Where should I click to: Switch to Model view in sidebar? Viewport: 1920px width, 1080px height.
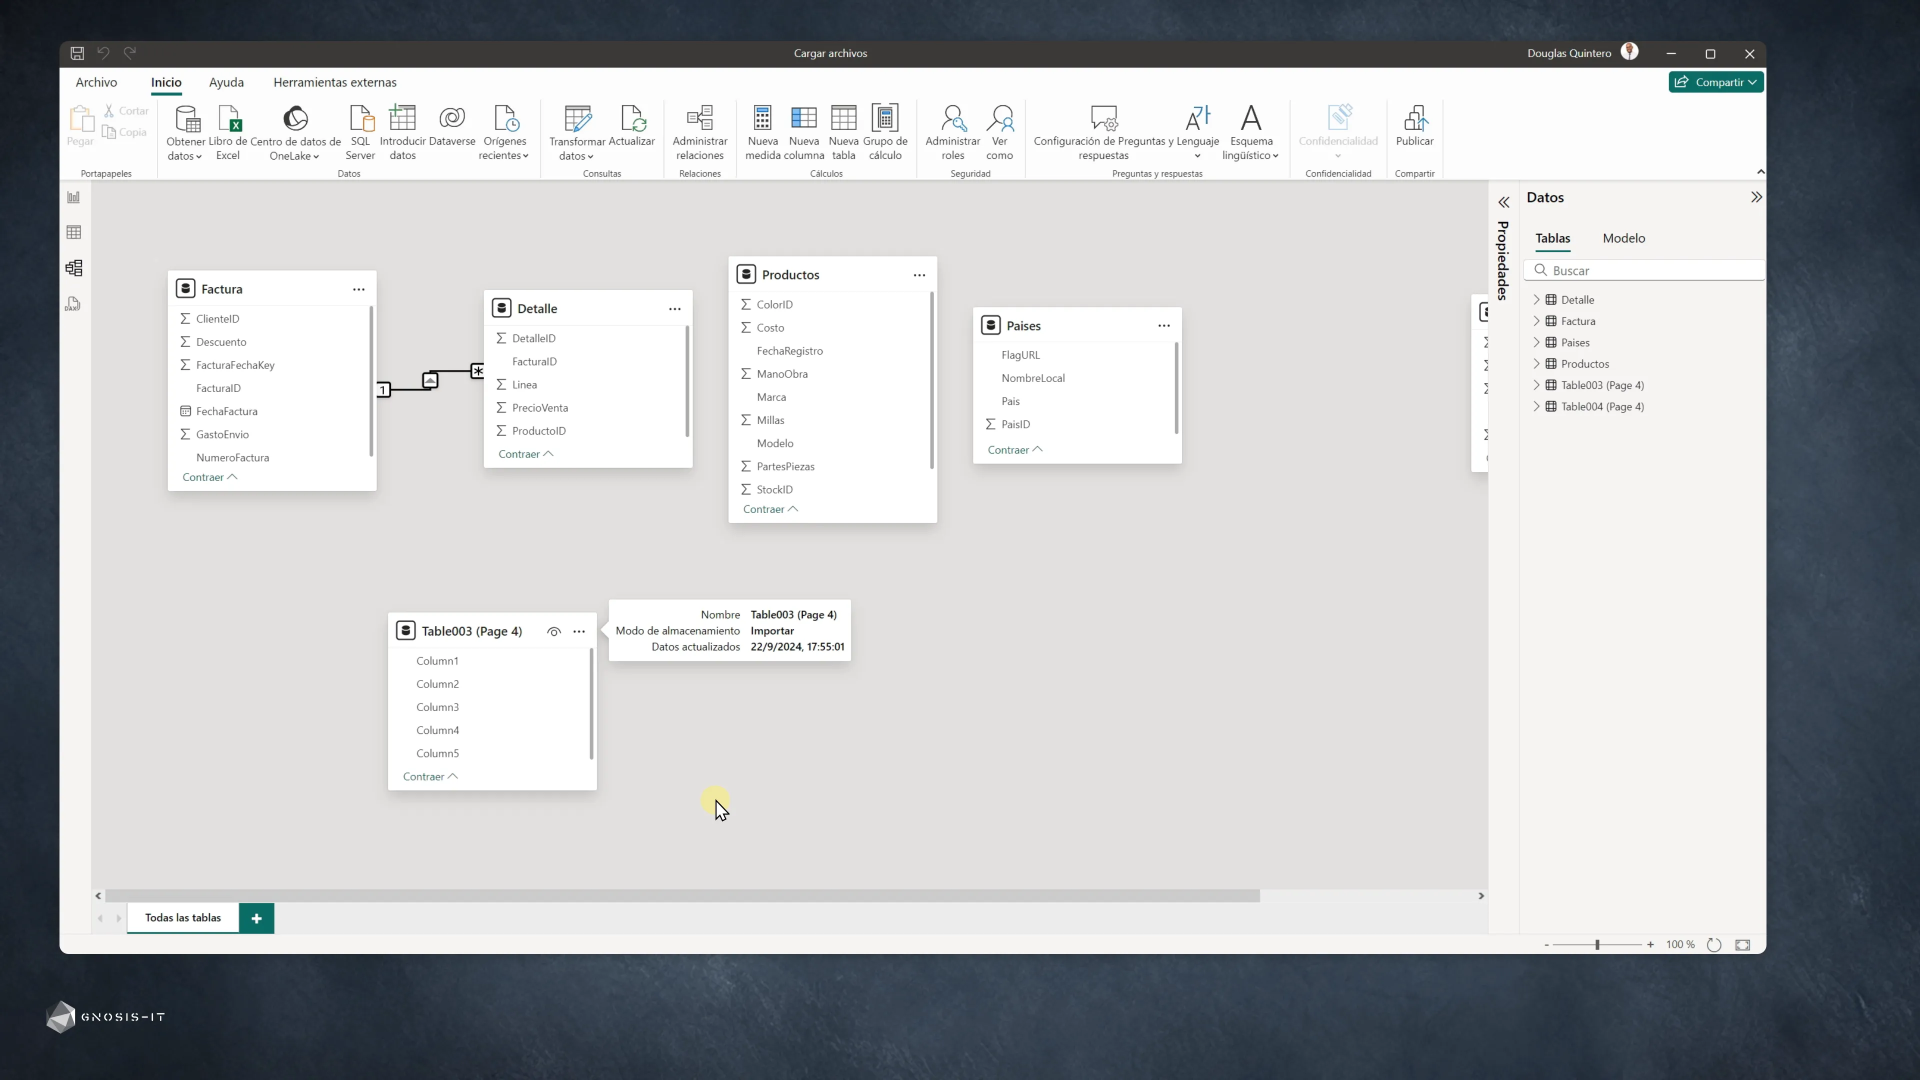(74, 268)
